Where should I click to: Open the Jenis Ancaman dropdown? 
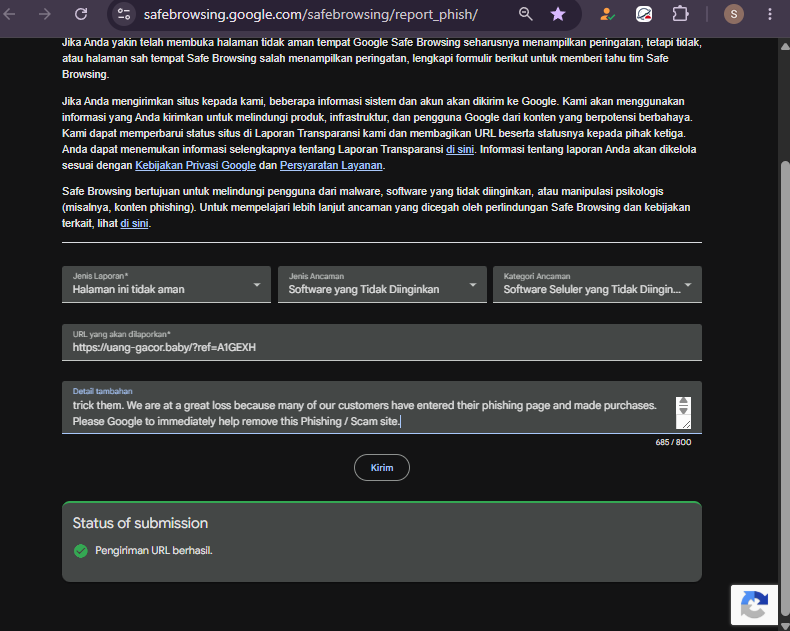click(382, 285)
